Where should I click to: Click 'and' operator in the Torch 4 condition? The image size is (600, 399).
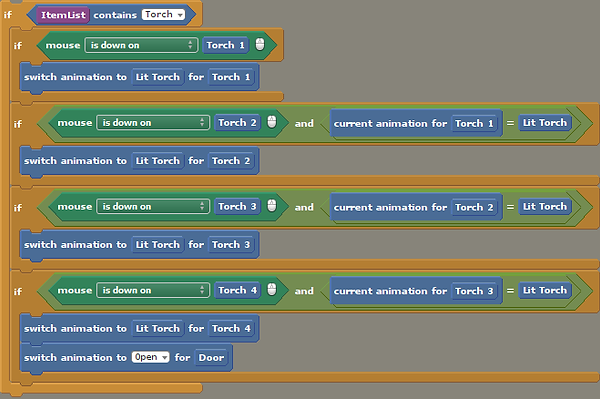point(304,291)
